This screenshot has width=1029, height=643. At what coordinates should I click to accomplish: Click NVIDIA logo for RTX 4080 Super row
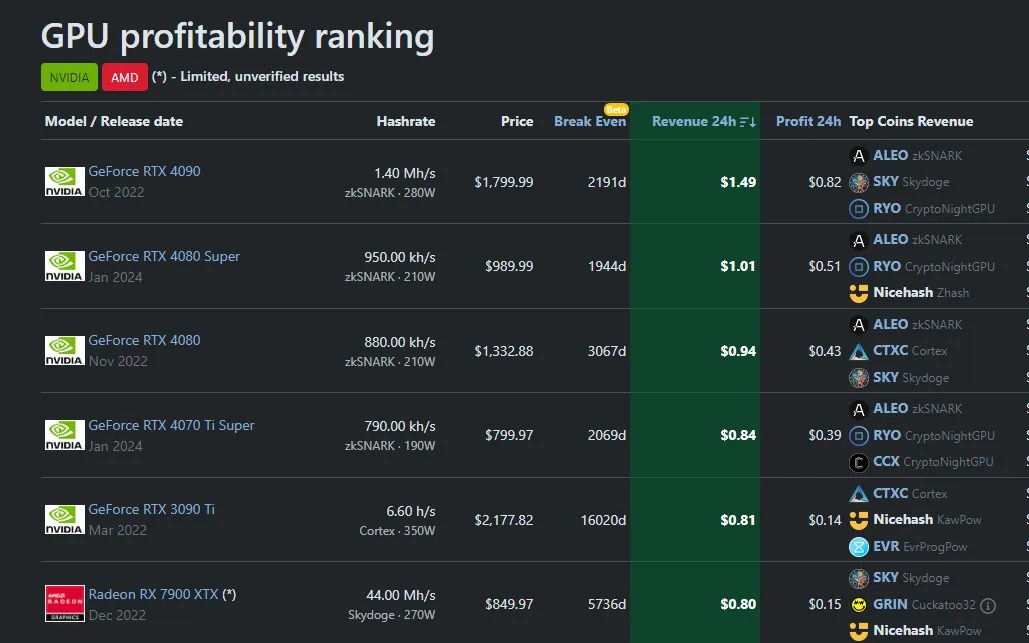point(64,266)
